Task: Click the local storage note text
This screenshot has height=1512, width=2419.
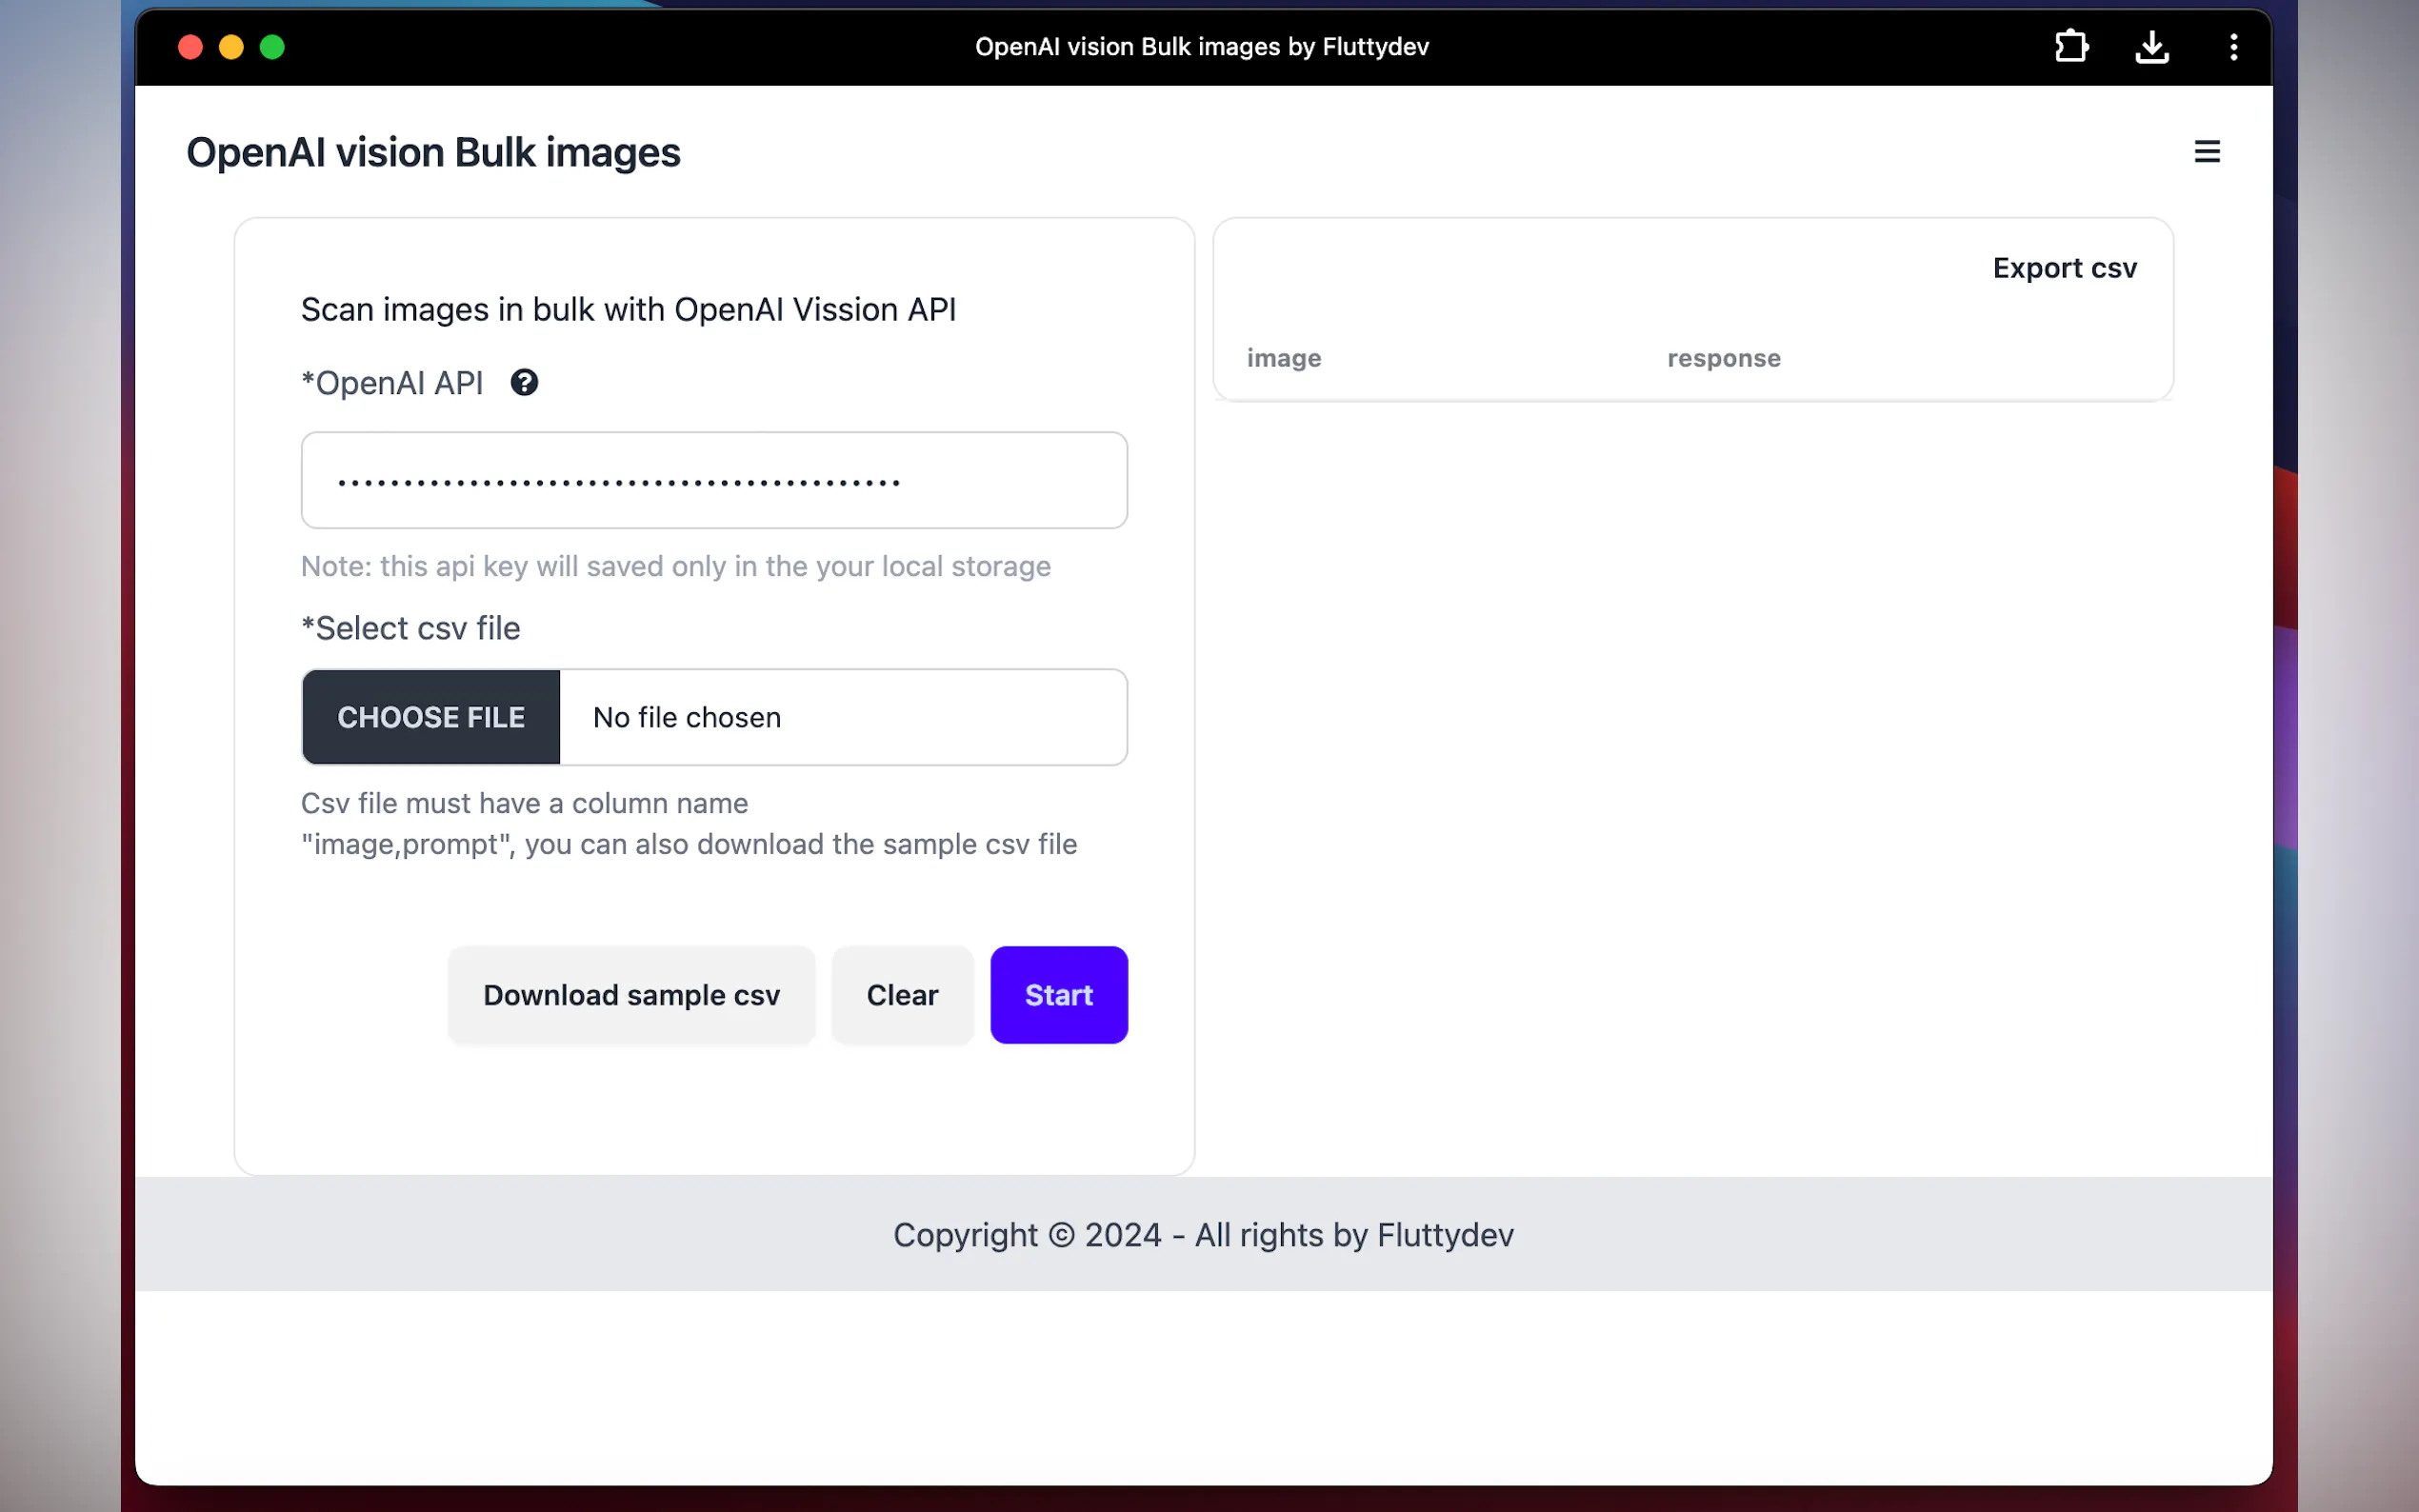Action: point(676,566)
